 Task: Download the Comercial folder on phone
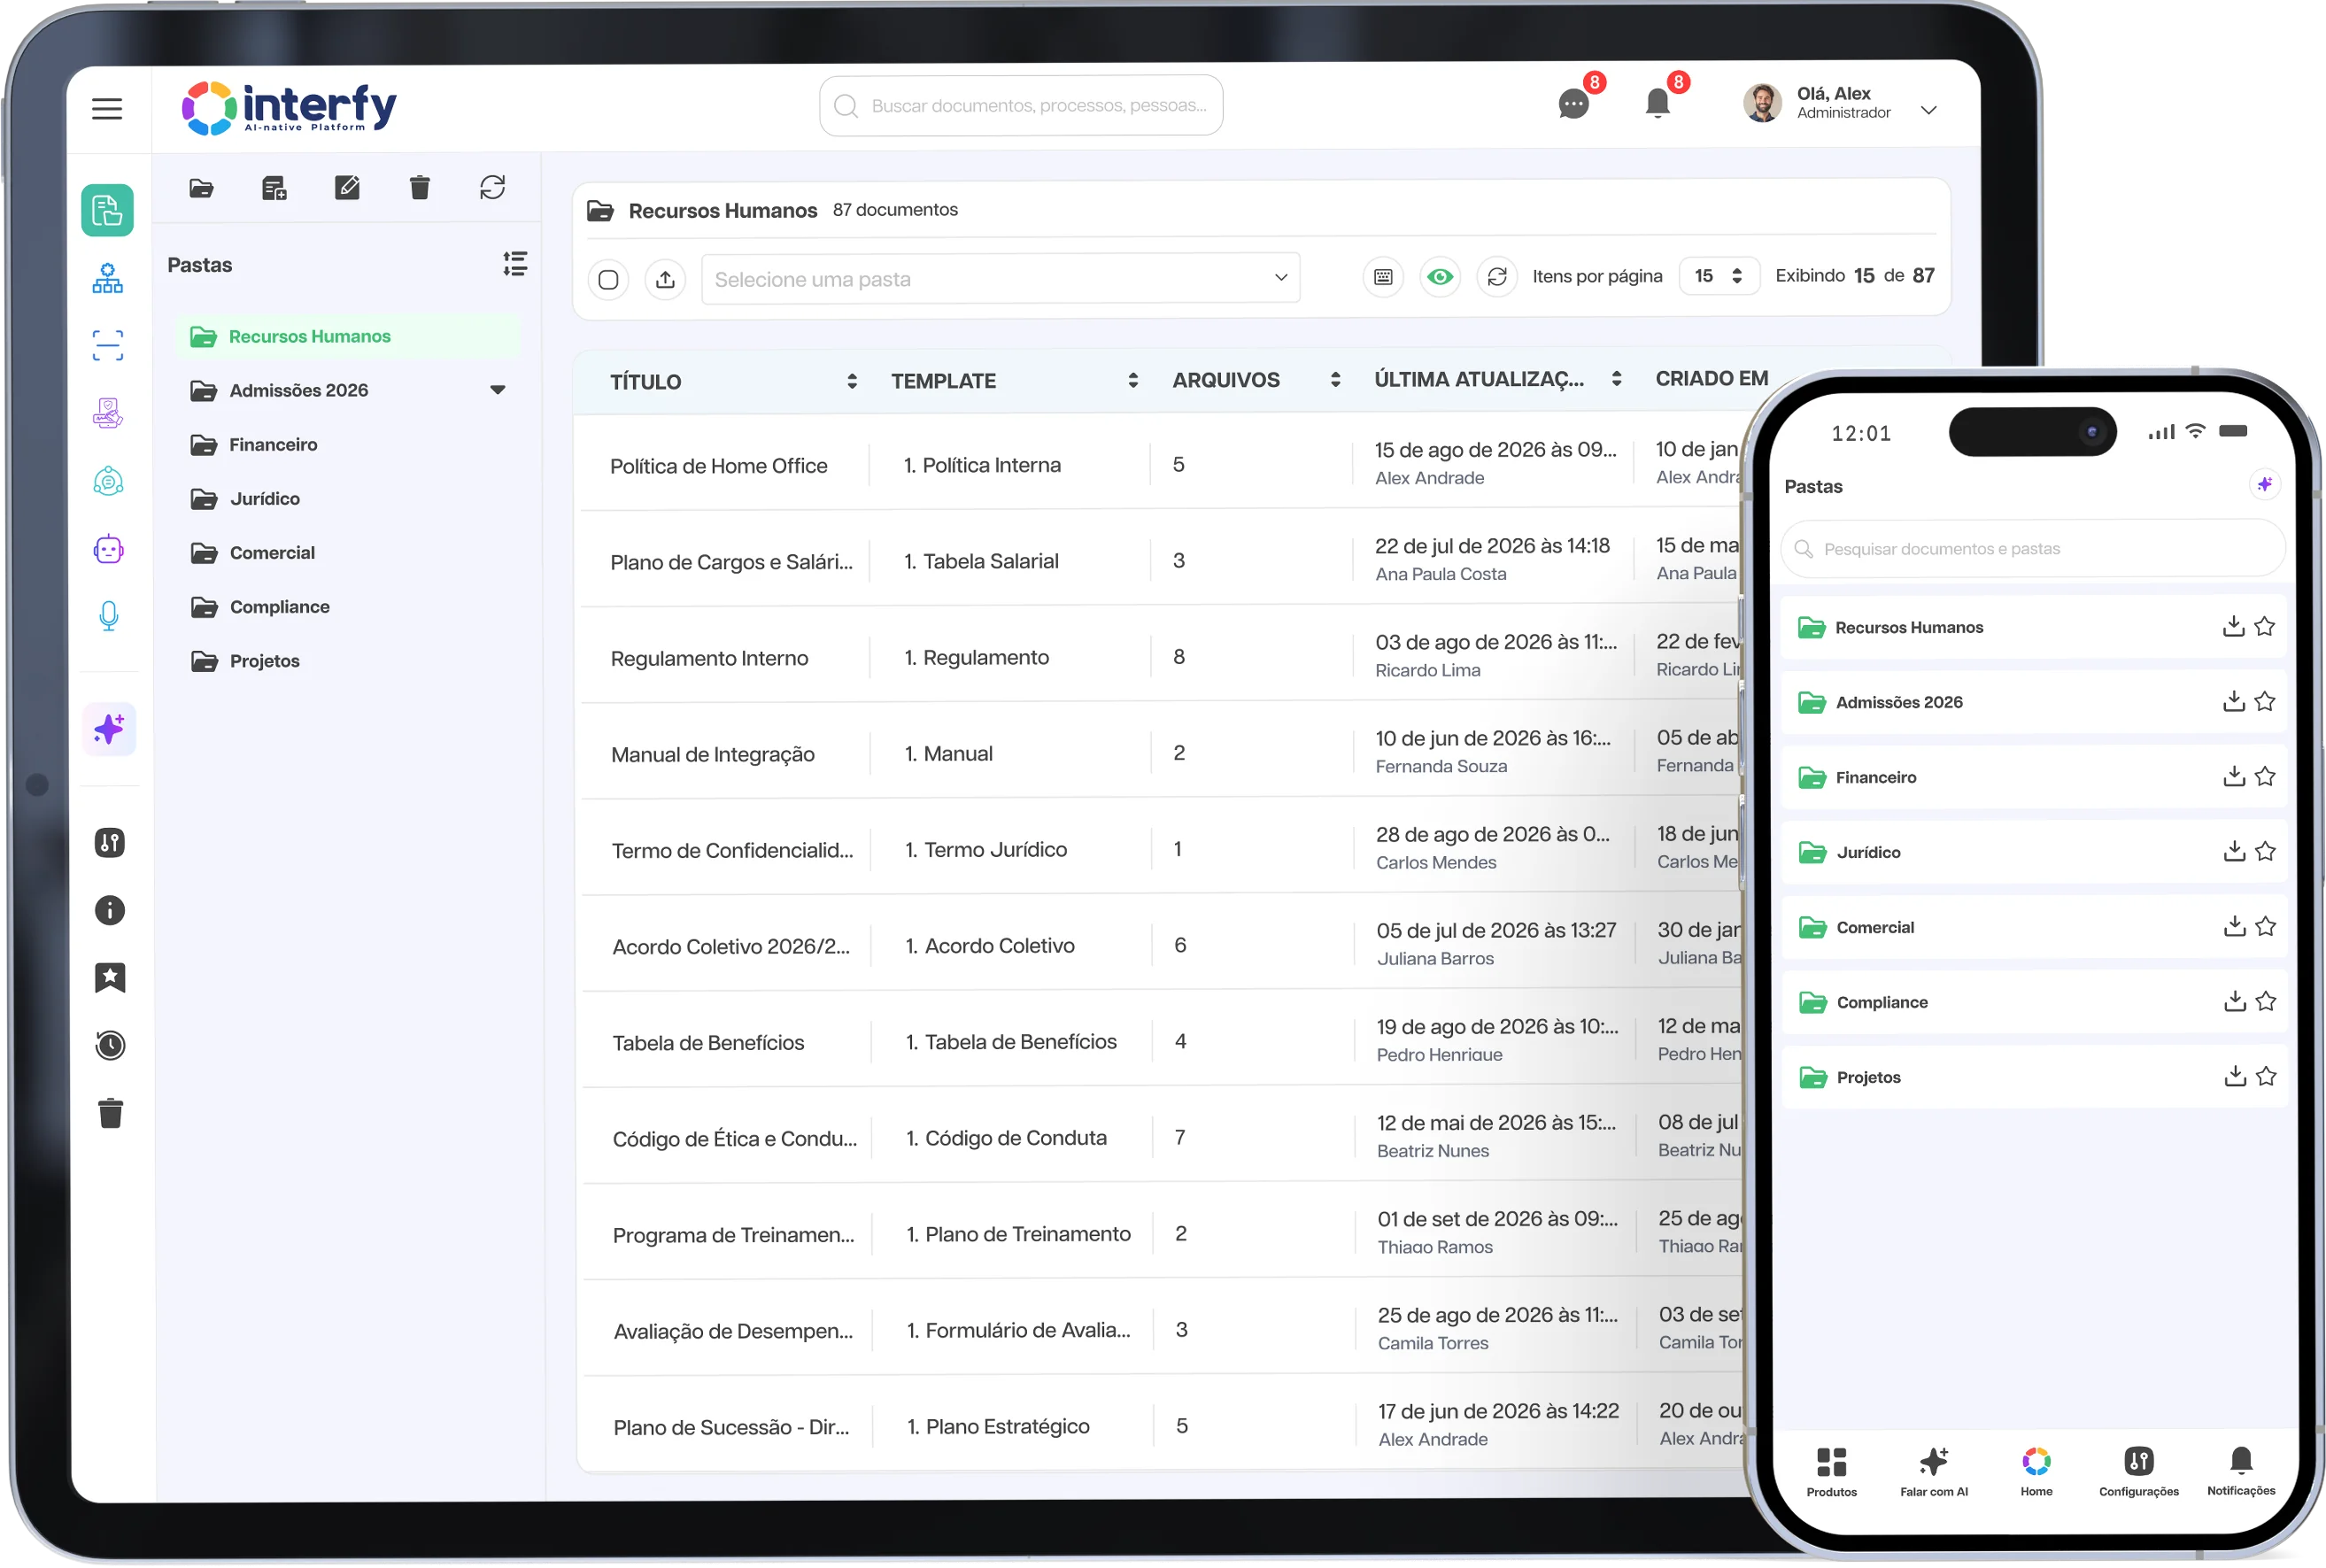2234,926
